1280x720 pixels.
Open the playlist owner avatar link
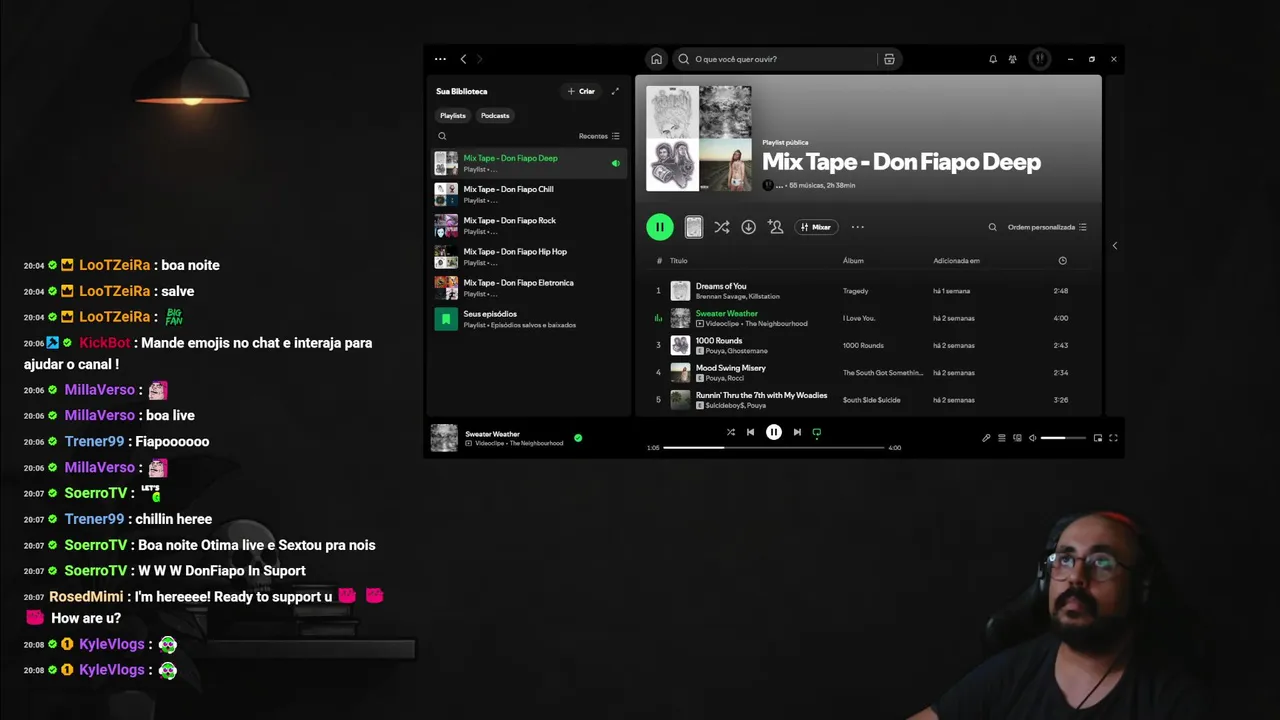(x=768, y=185)
